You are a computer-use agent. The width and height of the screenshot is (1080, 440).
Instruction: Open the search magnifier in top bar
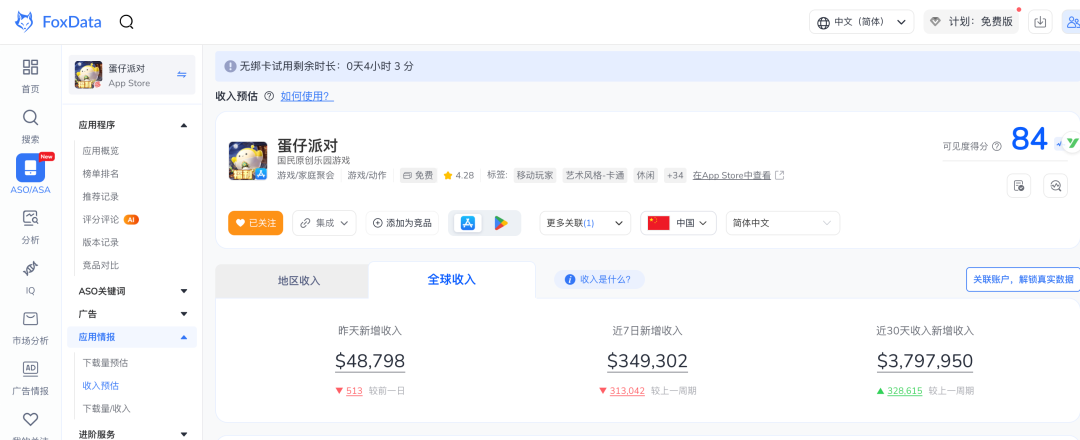coord(126,22)
